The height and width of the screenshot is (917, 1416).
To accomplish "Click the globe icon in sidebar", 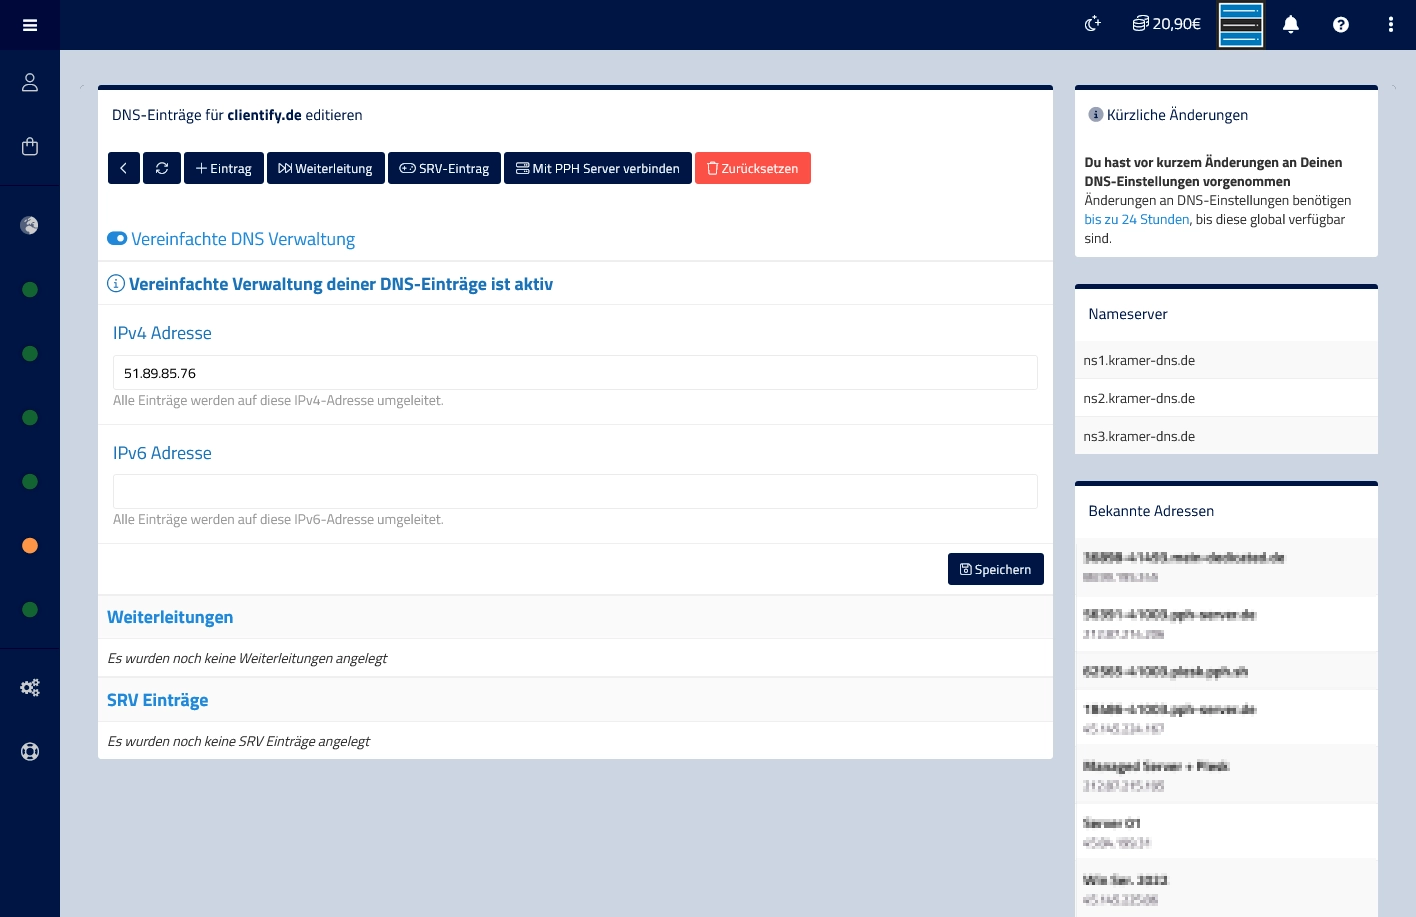I will pos(30,225).
